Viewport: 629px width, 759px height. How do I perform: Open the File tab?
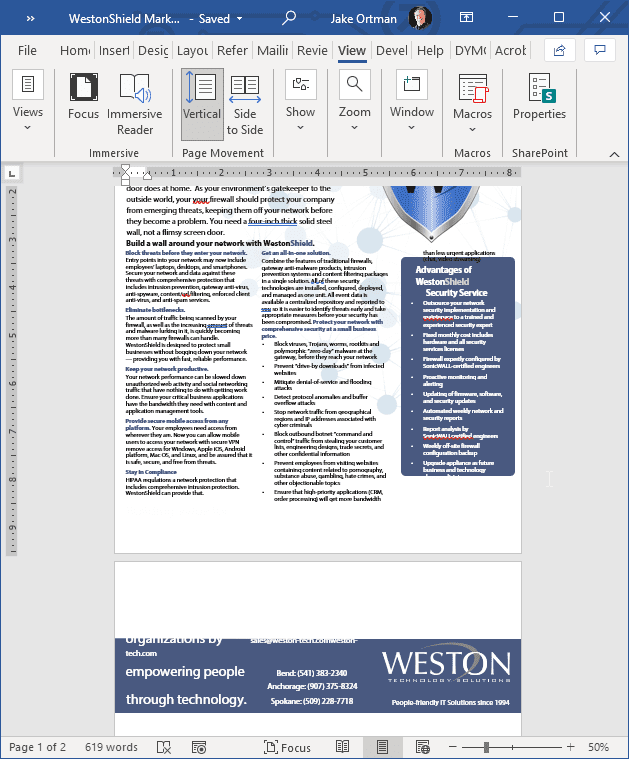tap(27, 50)
